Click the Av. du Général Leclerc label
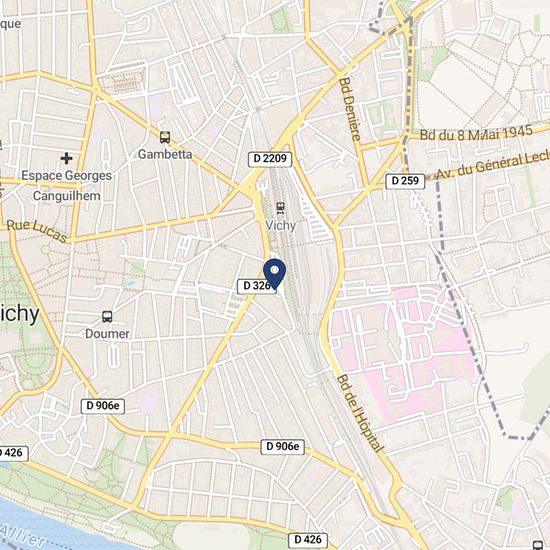 (x=493, y=166)
